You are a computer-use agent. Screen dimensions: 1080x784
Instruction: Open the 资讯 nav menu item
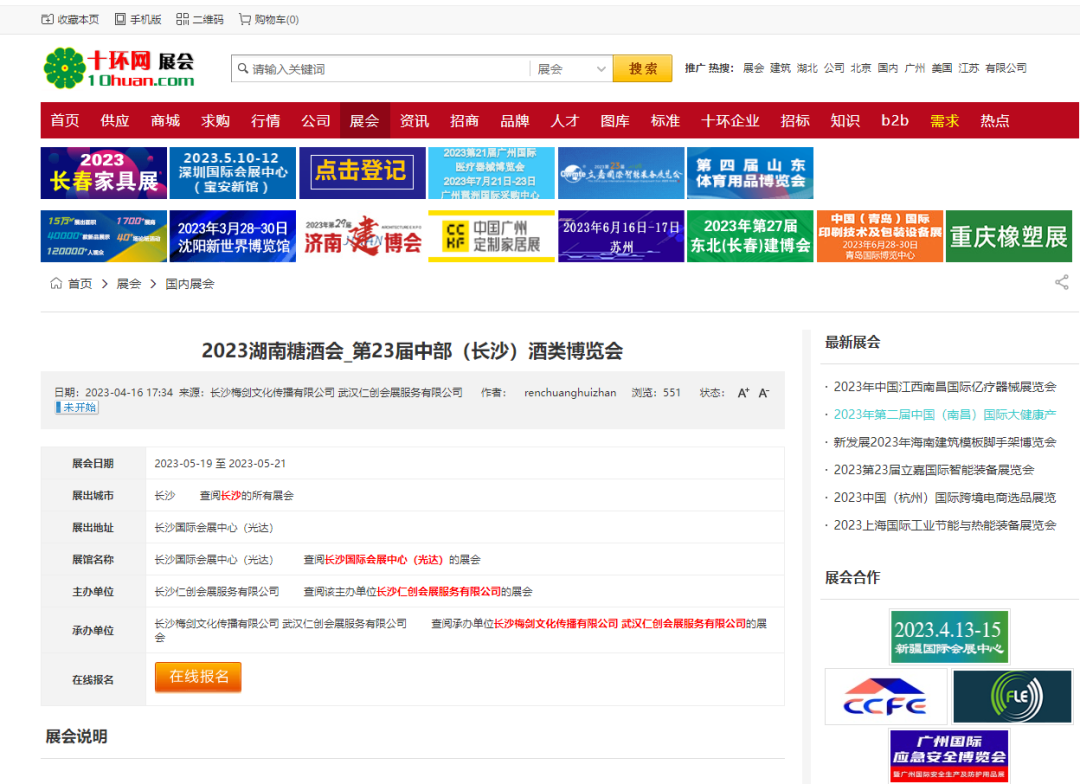coord(415,121)
